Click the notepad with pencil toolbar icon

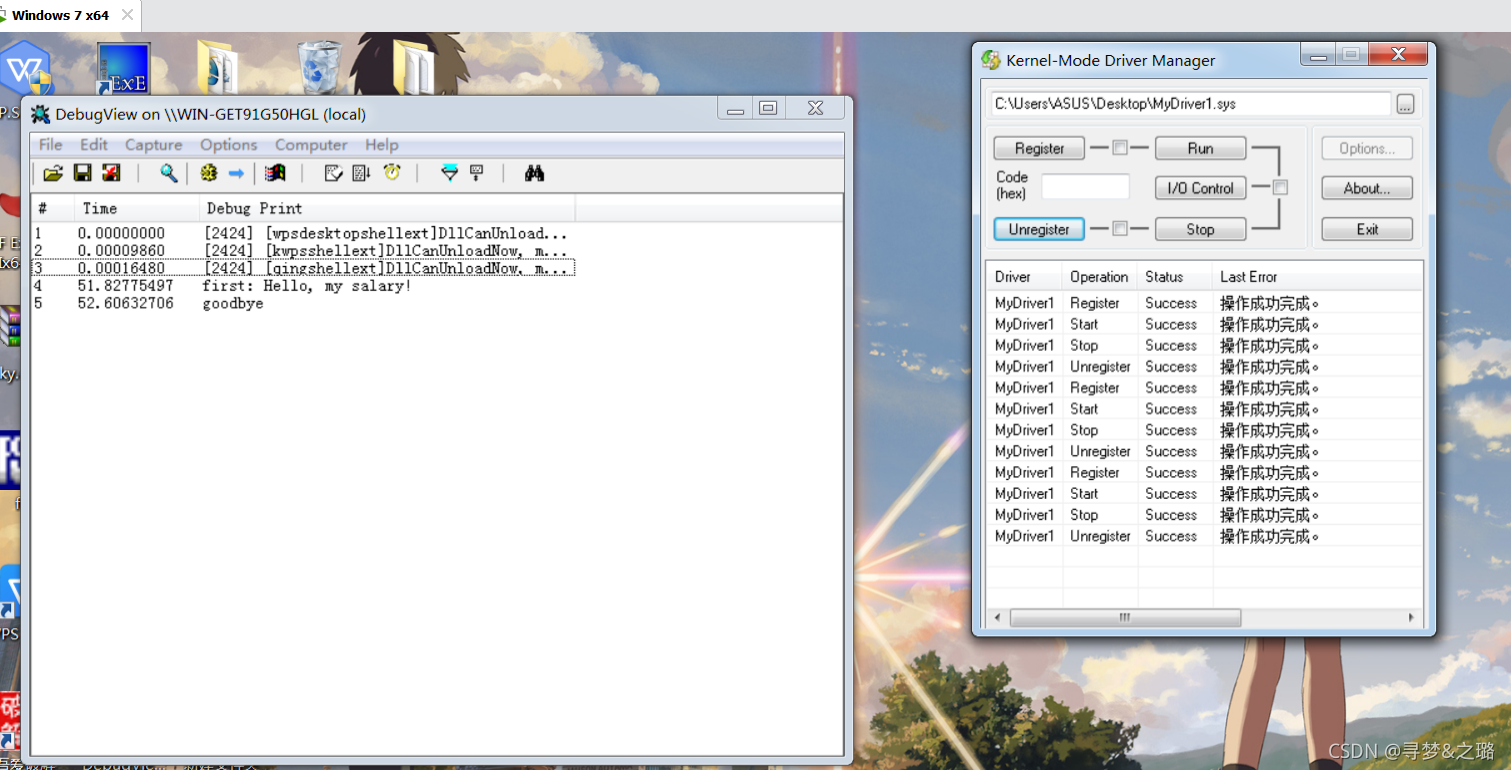pyautogui.click(x=334, y=173)
